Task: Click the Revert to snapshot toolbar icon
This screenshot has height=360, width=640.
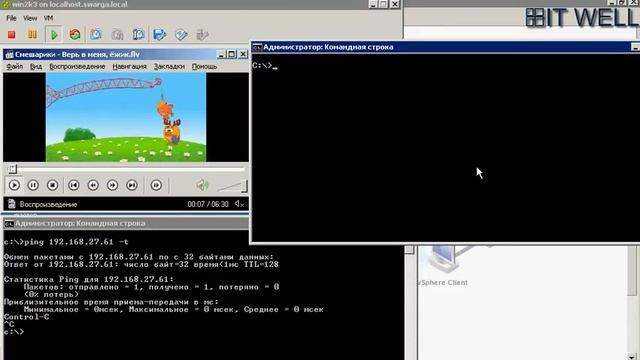Action: click(118, 35)
